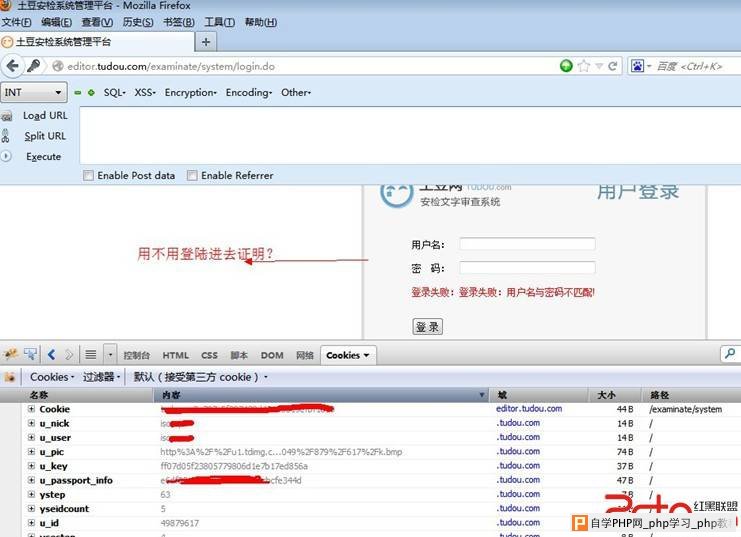Switch to Firebug DOM tab
The width and height of the screenshot is (741, 537).
pyautogui.click(x=272, y=355)
